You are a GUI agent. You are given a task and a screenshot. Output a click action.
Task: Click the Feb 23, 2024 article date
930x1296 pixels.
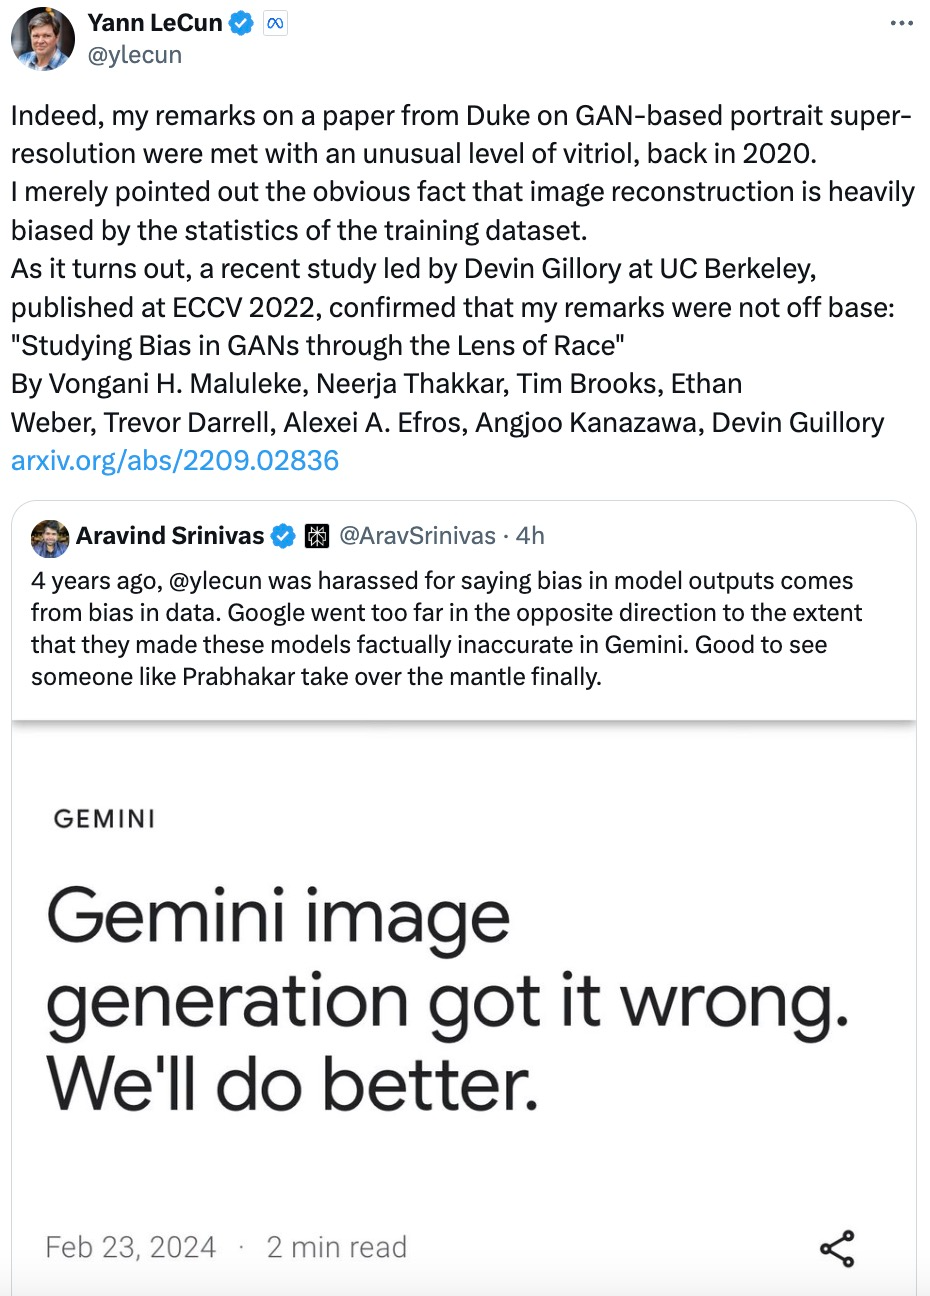(x=131, y=1247)
